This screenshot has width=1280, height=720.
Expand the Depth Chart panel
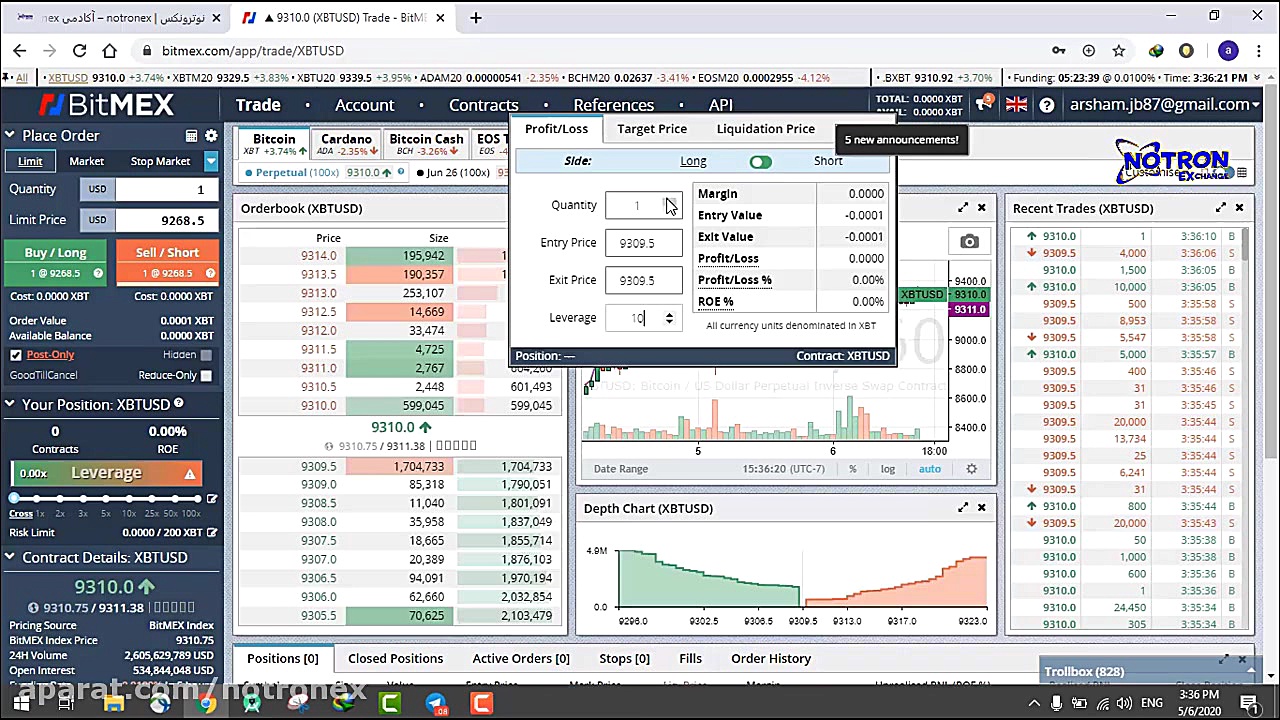pyautogui.click(x=963, y=508)
